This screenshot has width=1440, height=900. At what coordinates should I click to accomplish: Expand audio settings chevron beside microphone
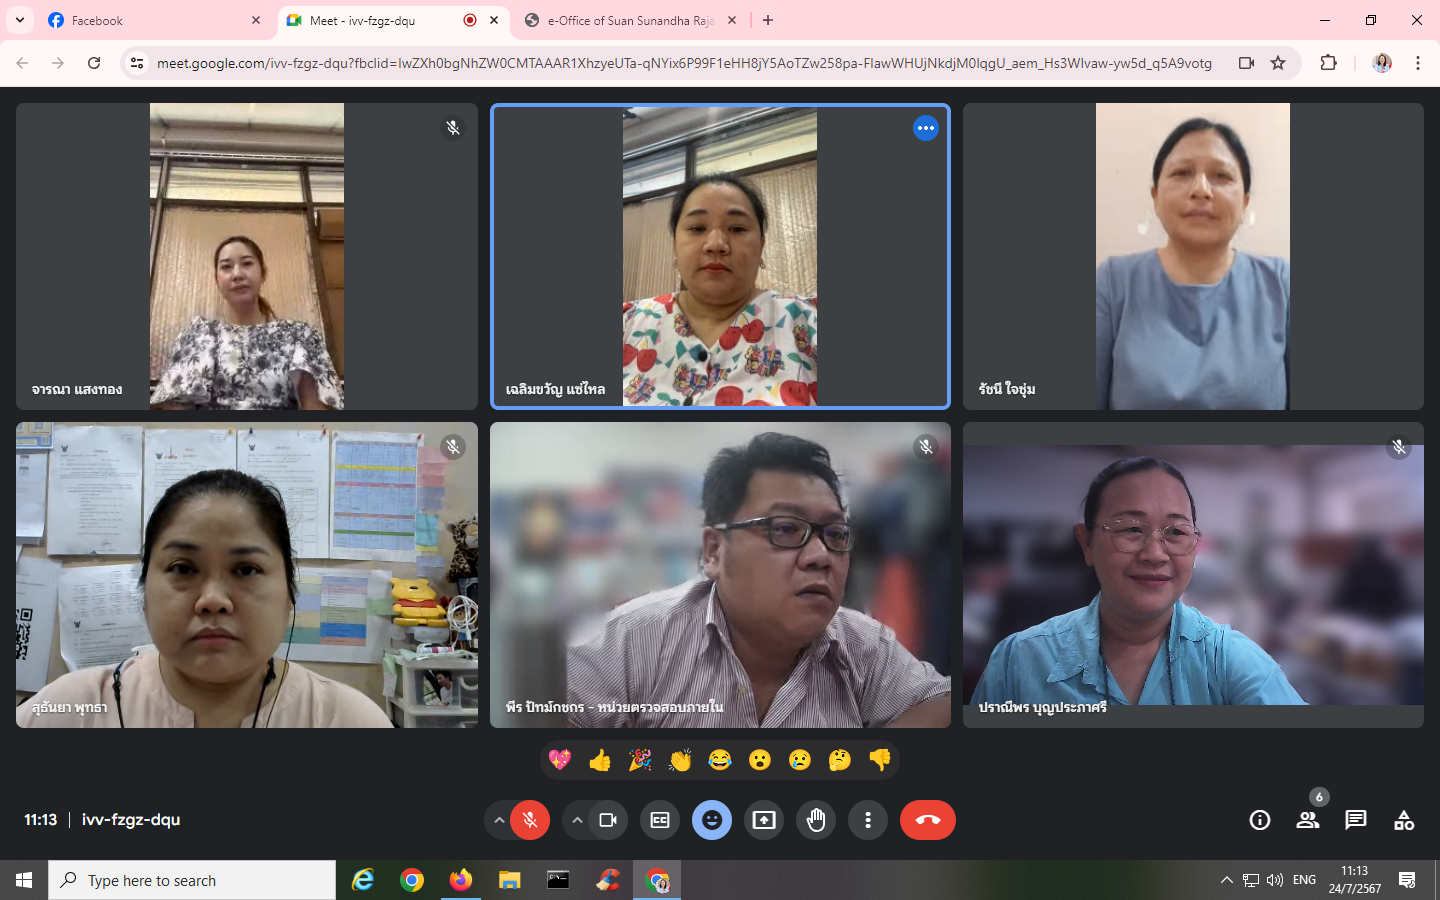(x=498, y=820)
